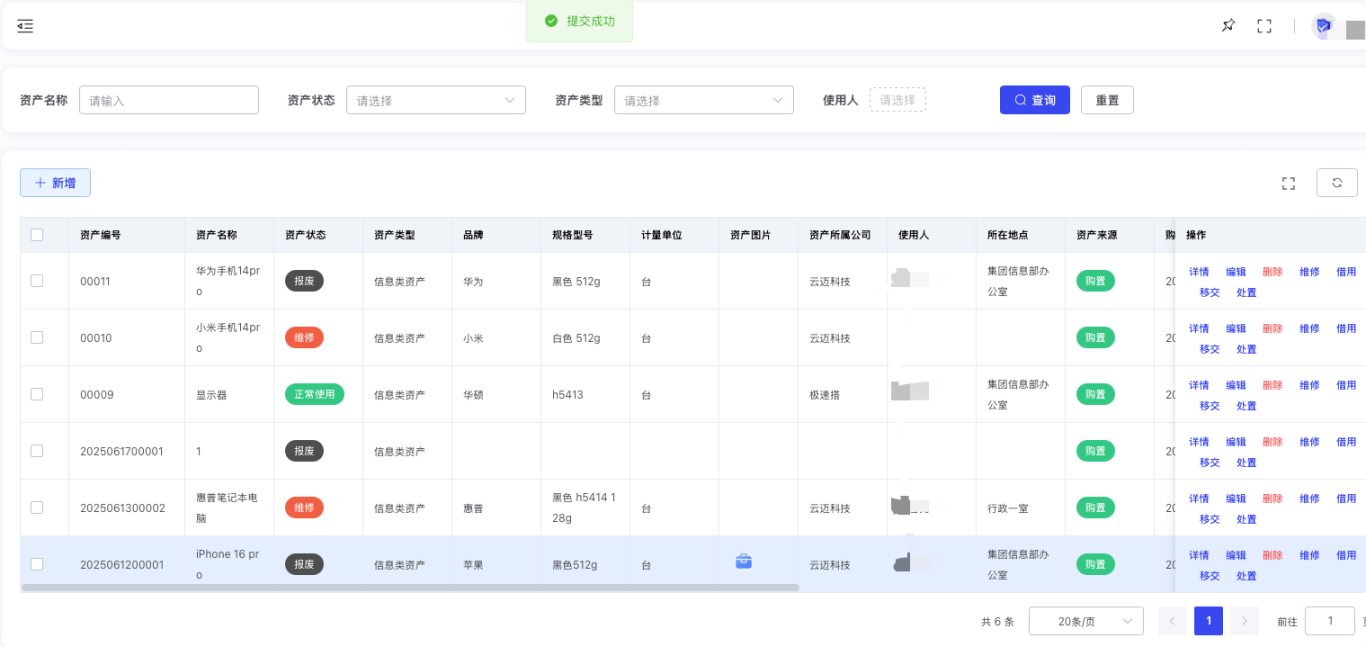
Task: Click 编辑 for asset 2025061300002
Action: tap(1236, 498)
